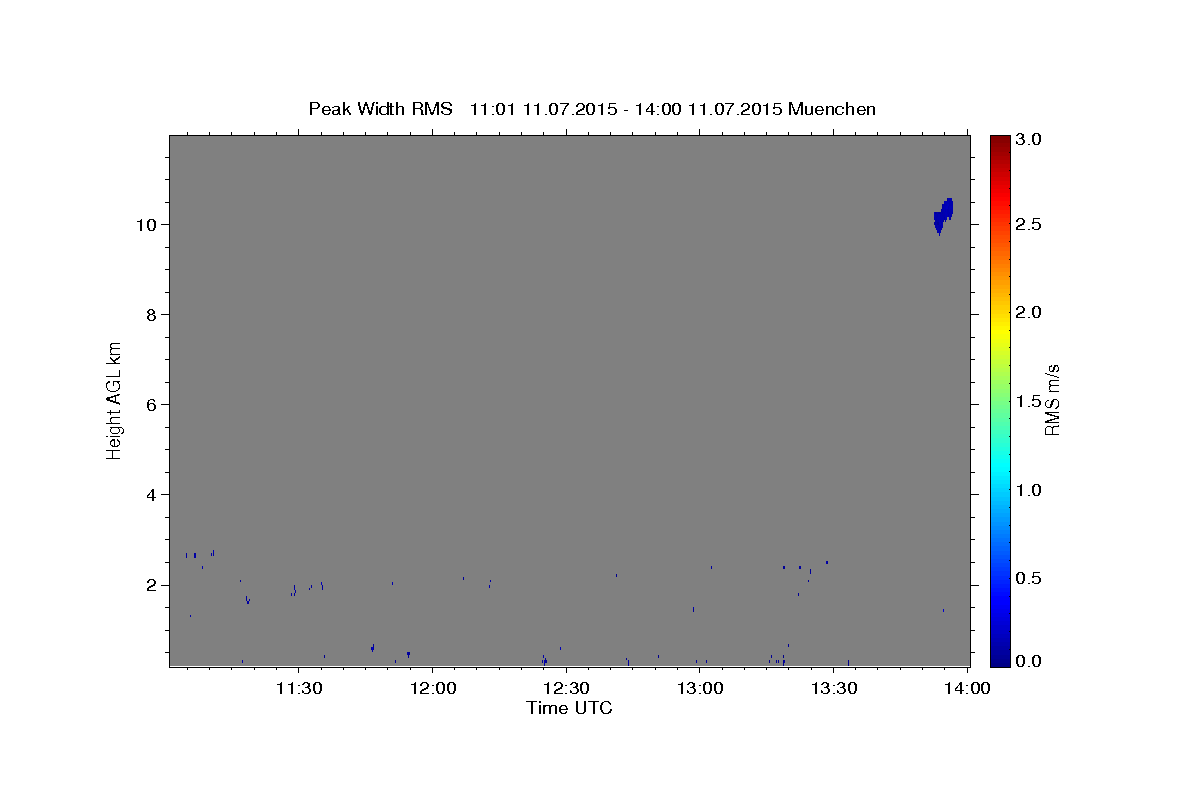Click the blue cloud patch near 10 km
The image size is (1200, 800).
pyautogui.click(x=943, y=215)
